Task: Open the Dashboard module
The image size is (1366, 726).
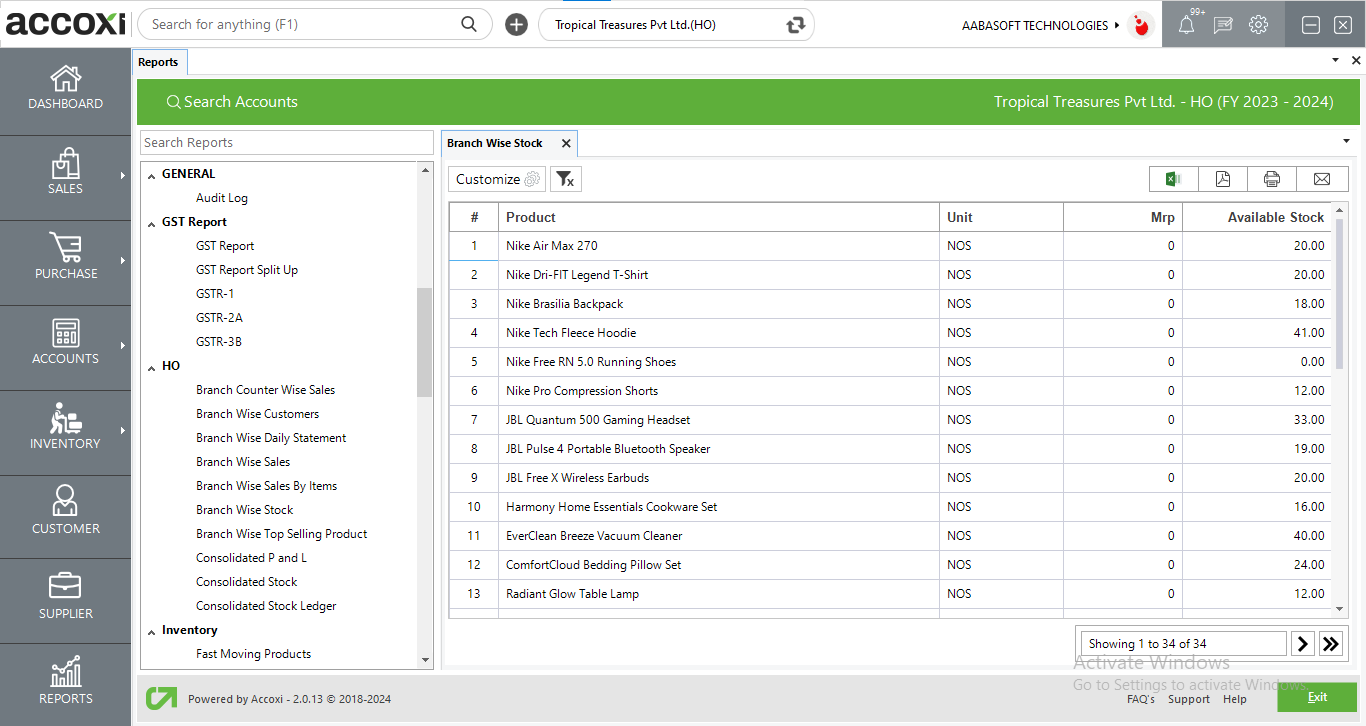Action: tap(65, 88)
